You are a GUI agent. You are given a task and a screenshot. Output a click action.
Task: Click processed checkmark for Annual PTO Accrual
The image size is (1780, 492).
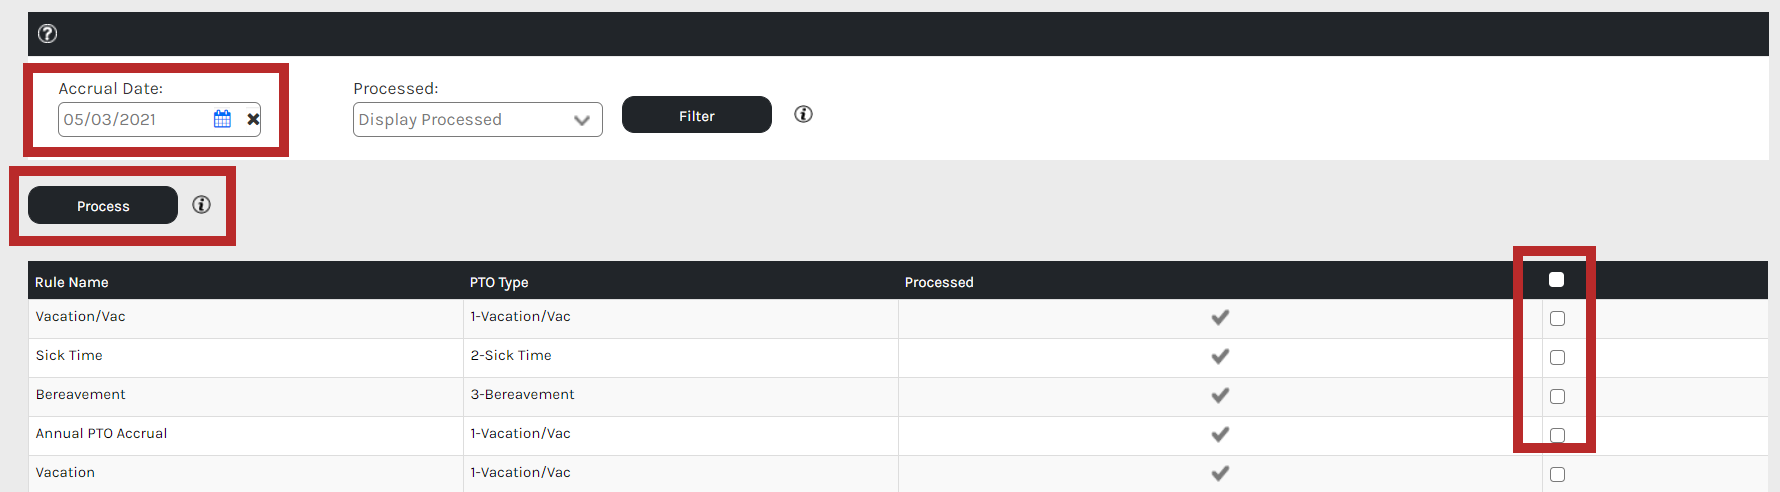[1220, 434]
